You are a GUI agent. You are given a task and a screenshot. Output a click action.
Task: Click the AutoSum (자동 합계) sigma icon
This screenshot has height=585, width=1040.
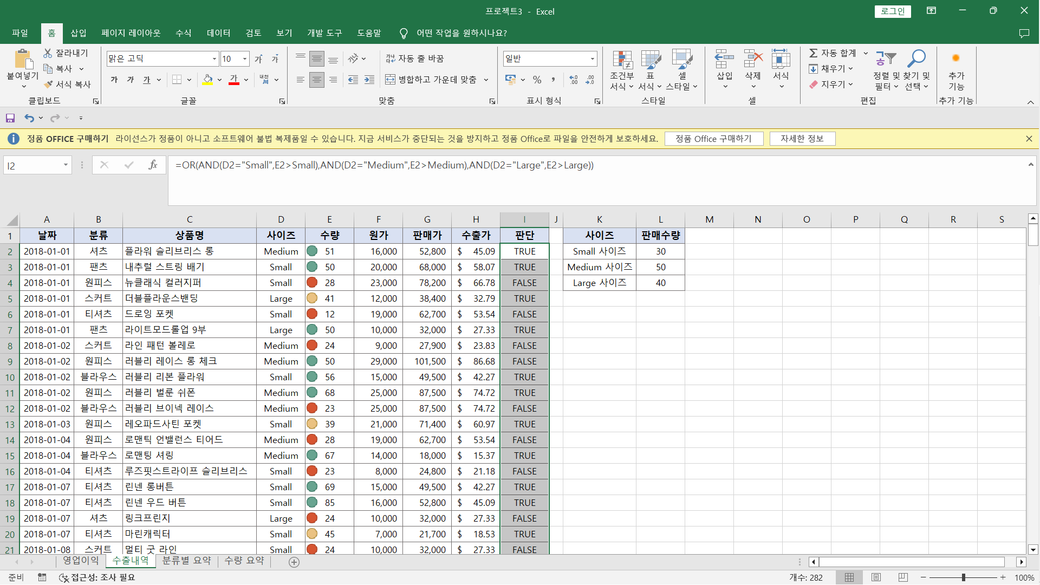coord(813,53)
